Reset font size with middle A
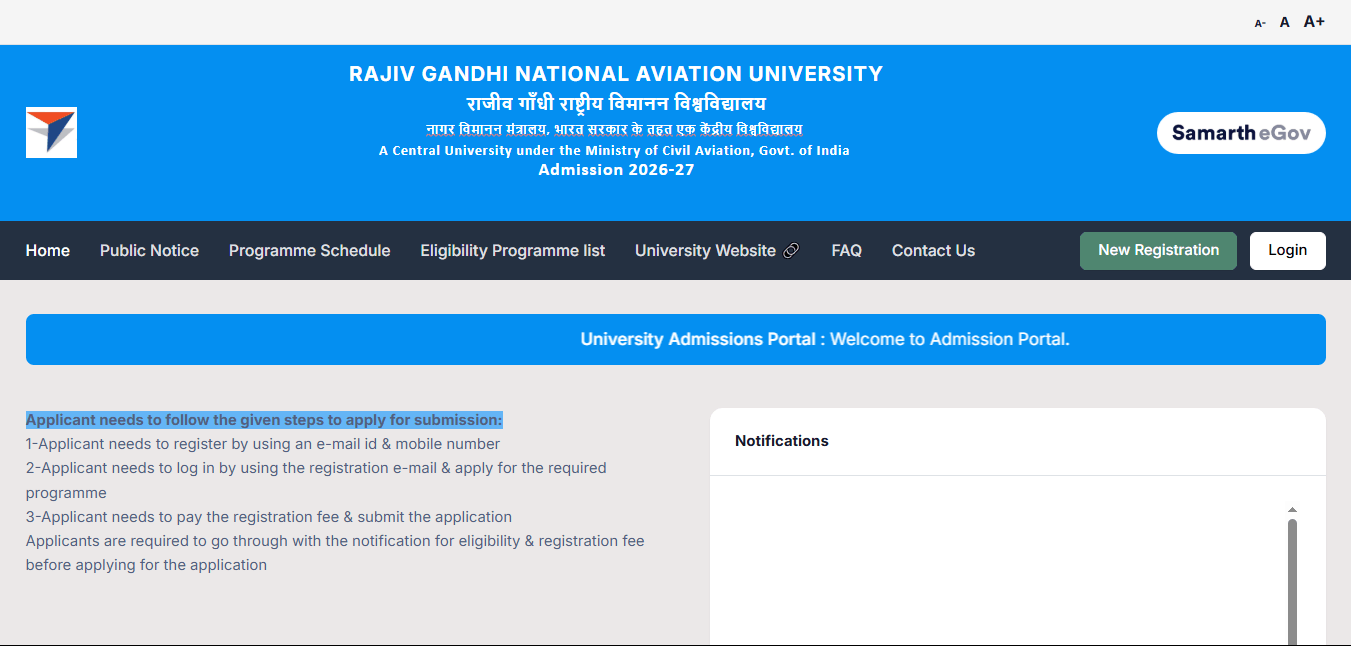 click(x=1285, y=22)
